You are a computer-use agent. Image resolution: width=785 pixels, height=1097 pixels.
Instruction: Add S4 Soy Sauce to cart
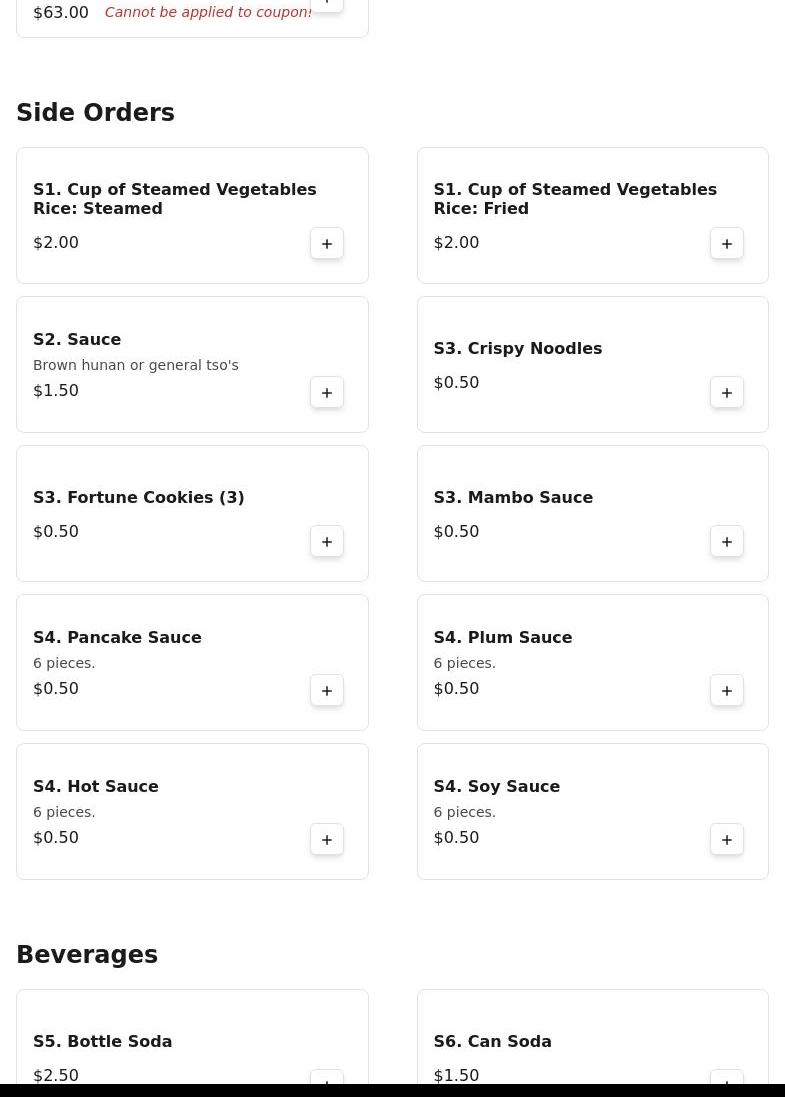tap(727, 840)
